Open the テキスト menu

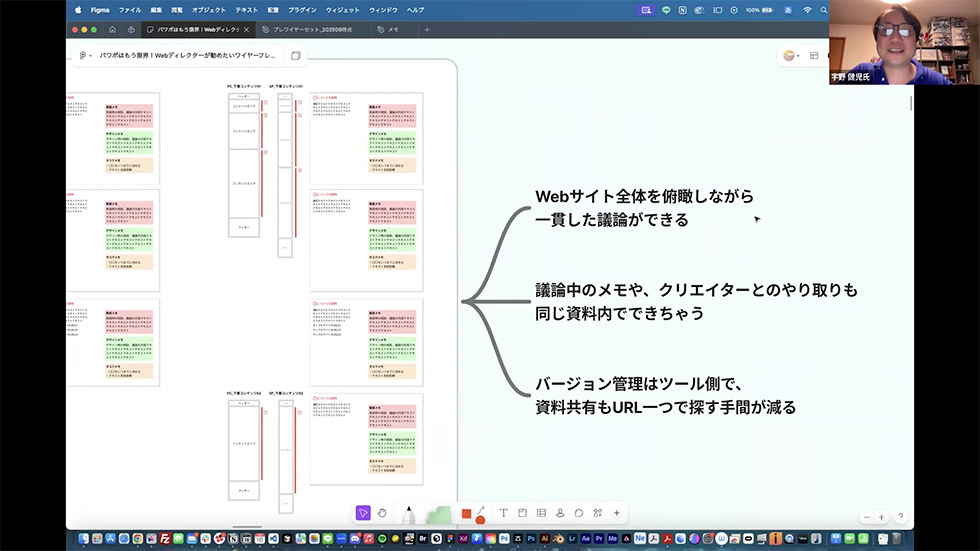246,10
